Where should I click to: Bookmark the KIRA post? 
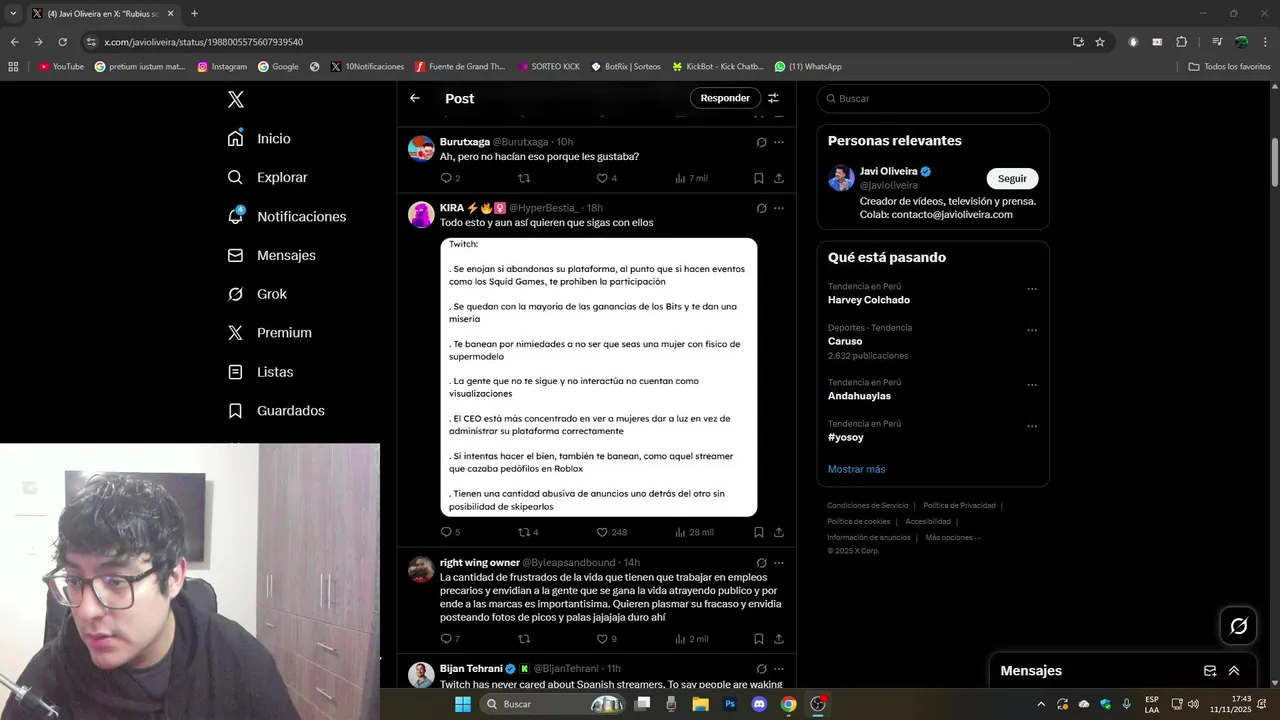coord(759,532)
